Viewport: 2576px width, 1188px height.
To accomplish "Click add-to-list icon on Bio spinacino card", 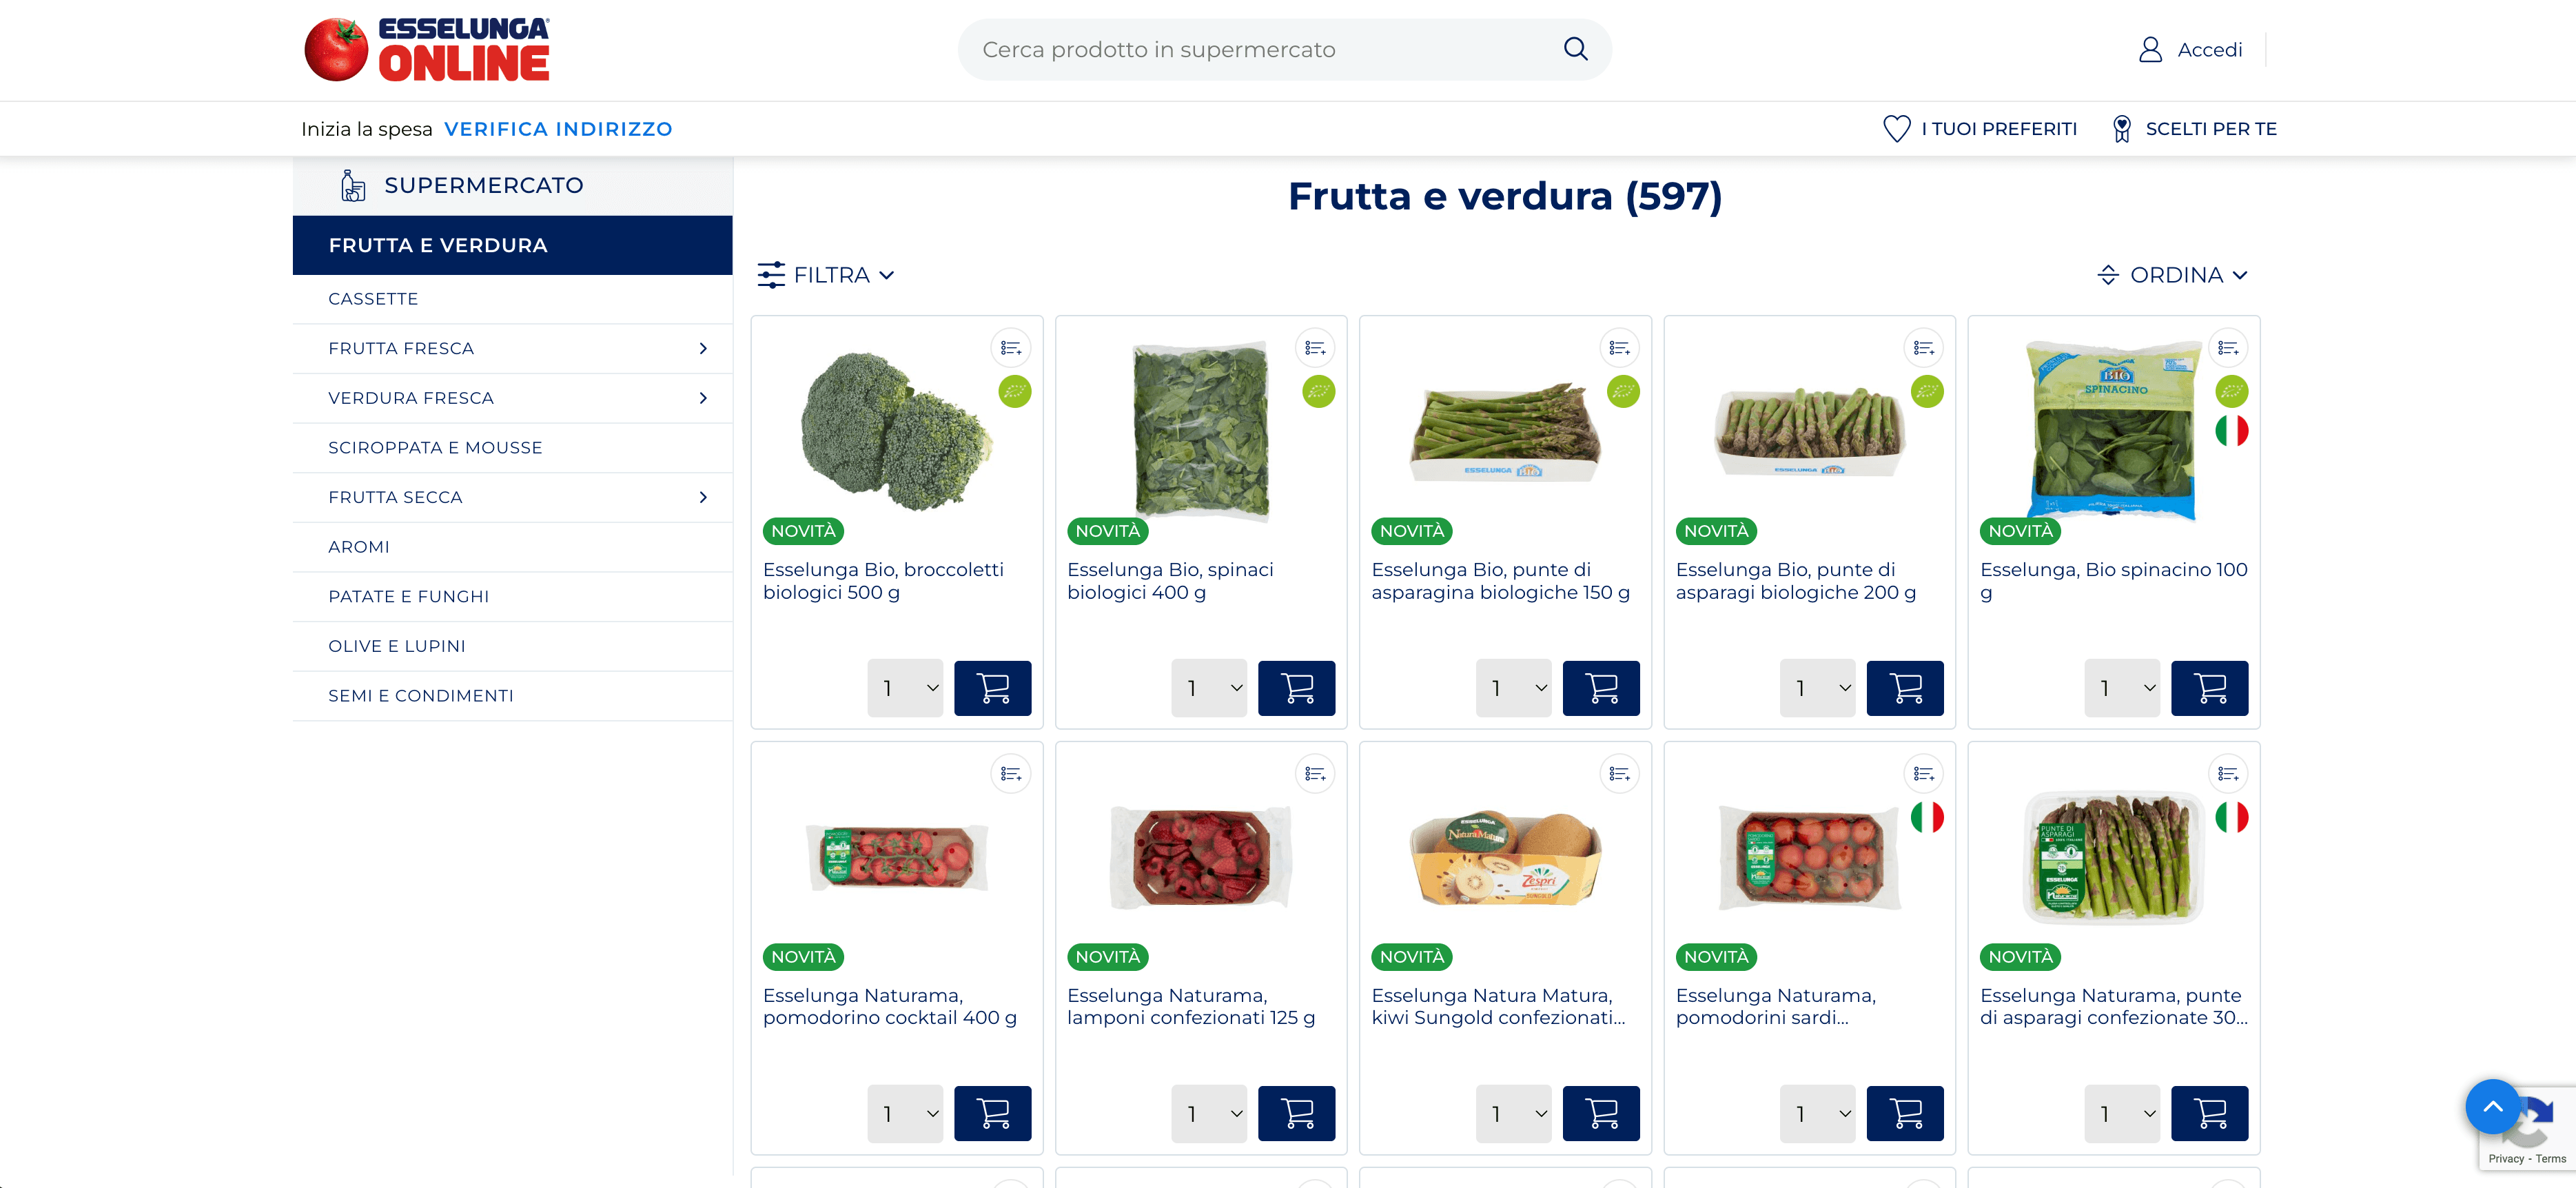I will tap(2228, 348).
